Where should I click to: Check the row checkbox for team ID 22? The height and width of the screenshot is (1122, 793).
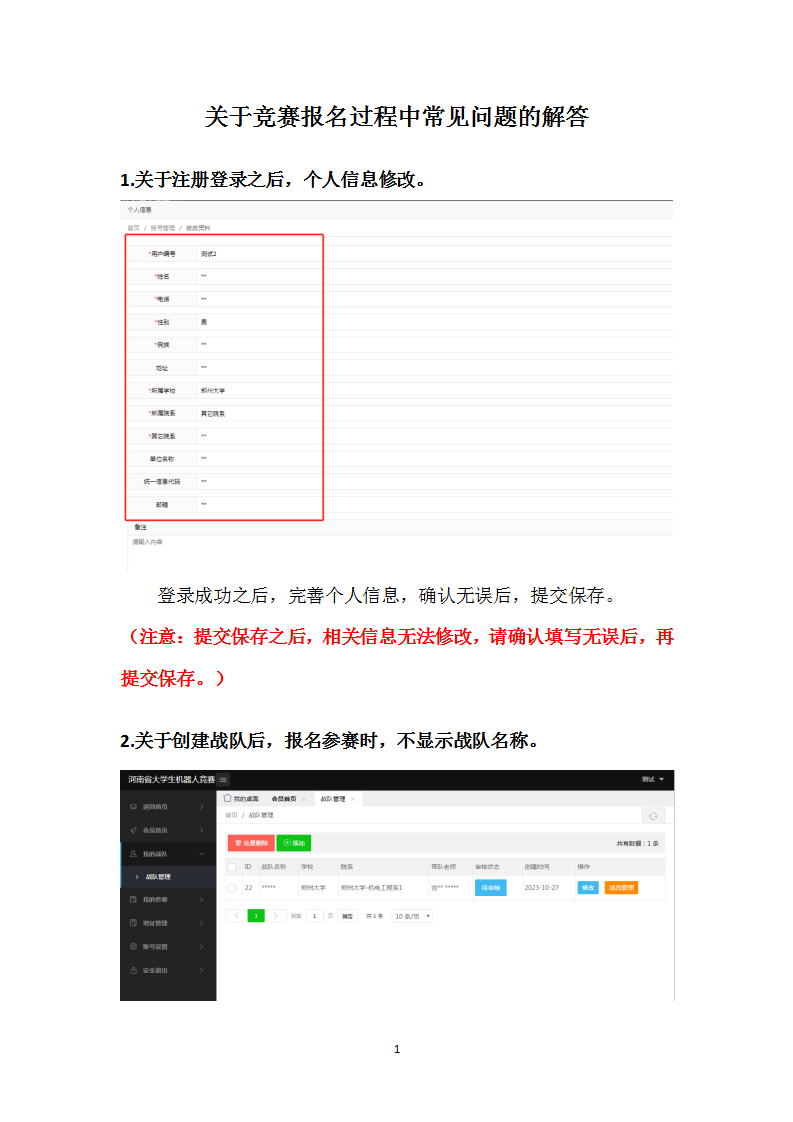232,887
